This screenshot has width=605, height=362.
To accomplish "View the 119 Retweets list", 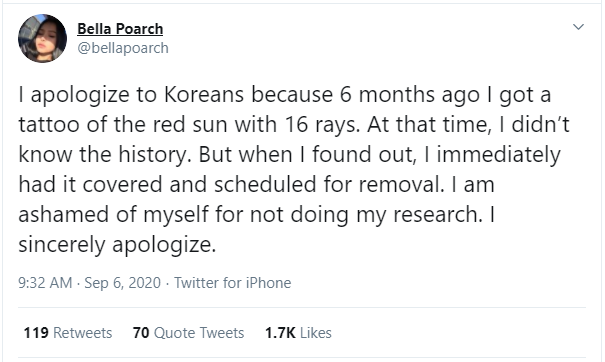I will point(68,333).
